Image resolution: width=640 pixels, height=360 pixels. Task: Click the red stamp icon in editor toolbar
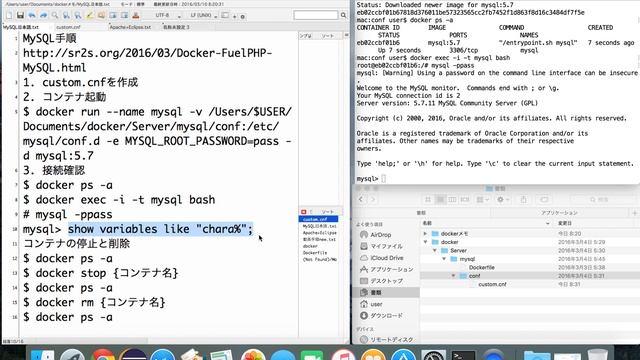(136, 16)
